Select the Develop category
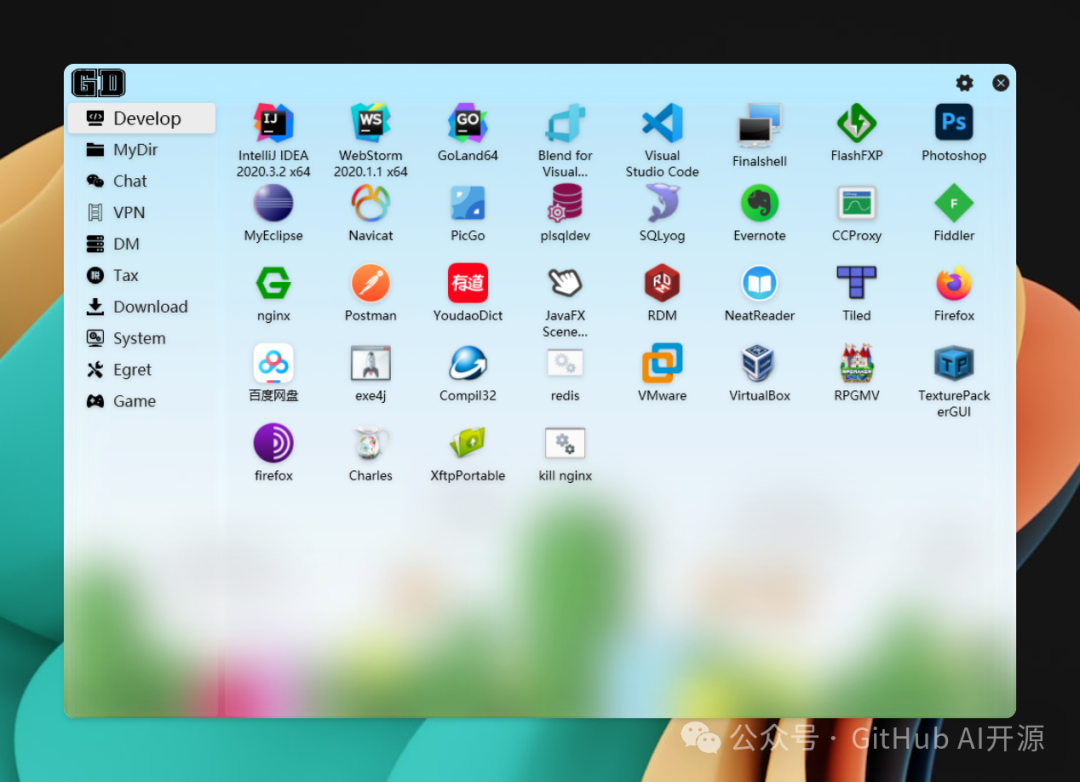Screen dimensions: 1080x782 (142, 119)
